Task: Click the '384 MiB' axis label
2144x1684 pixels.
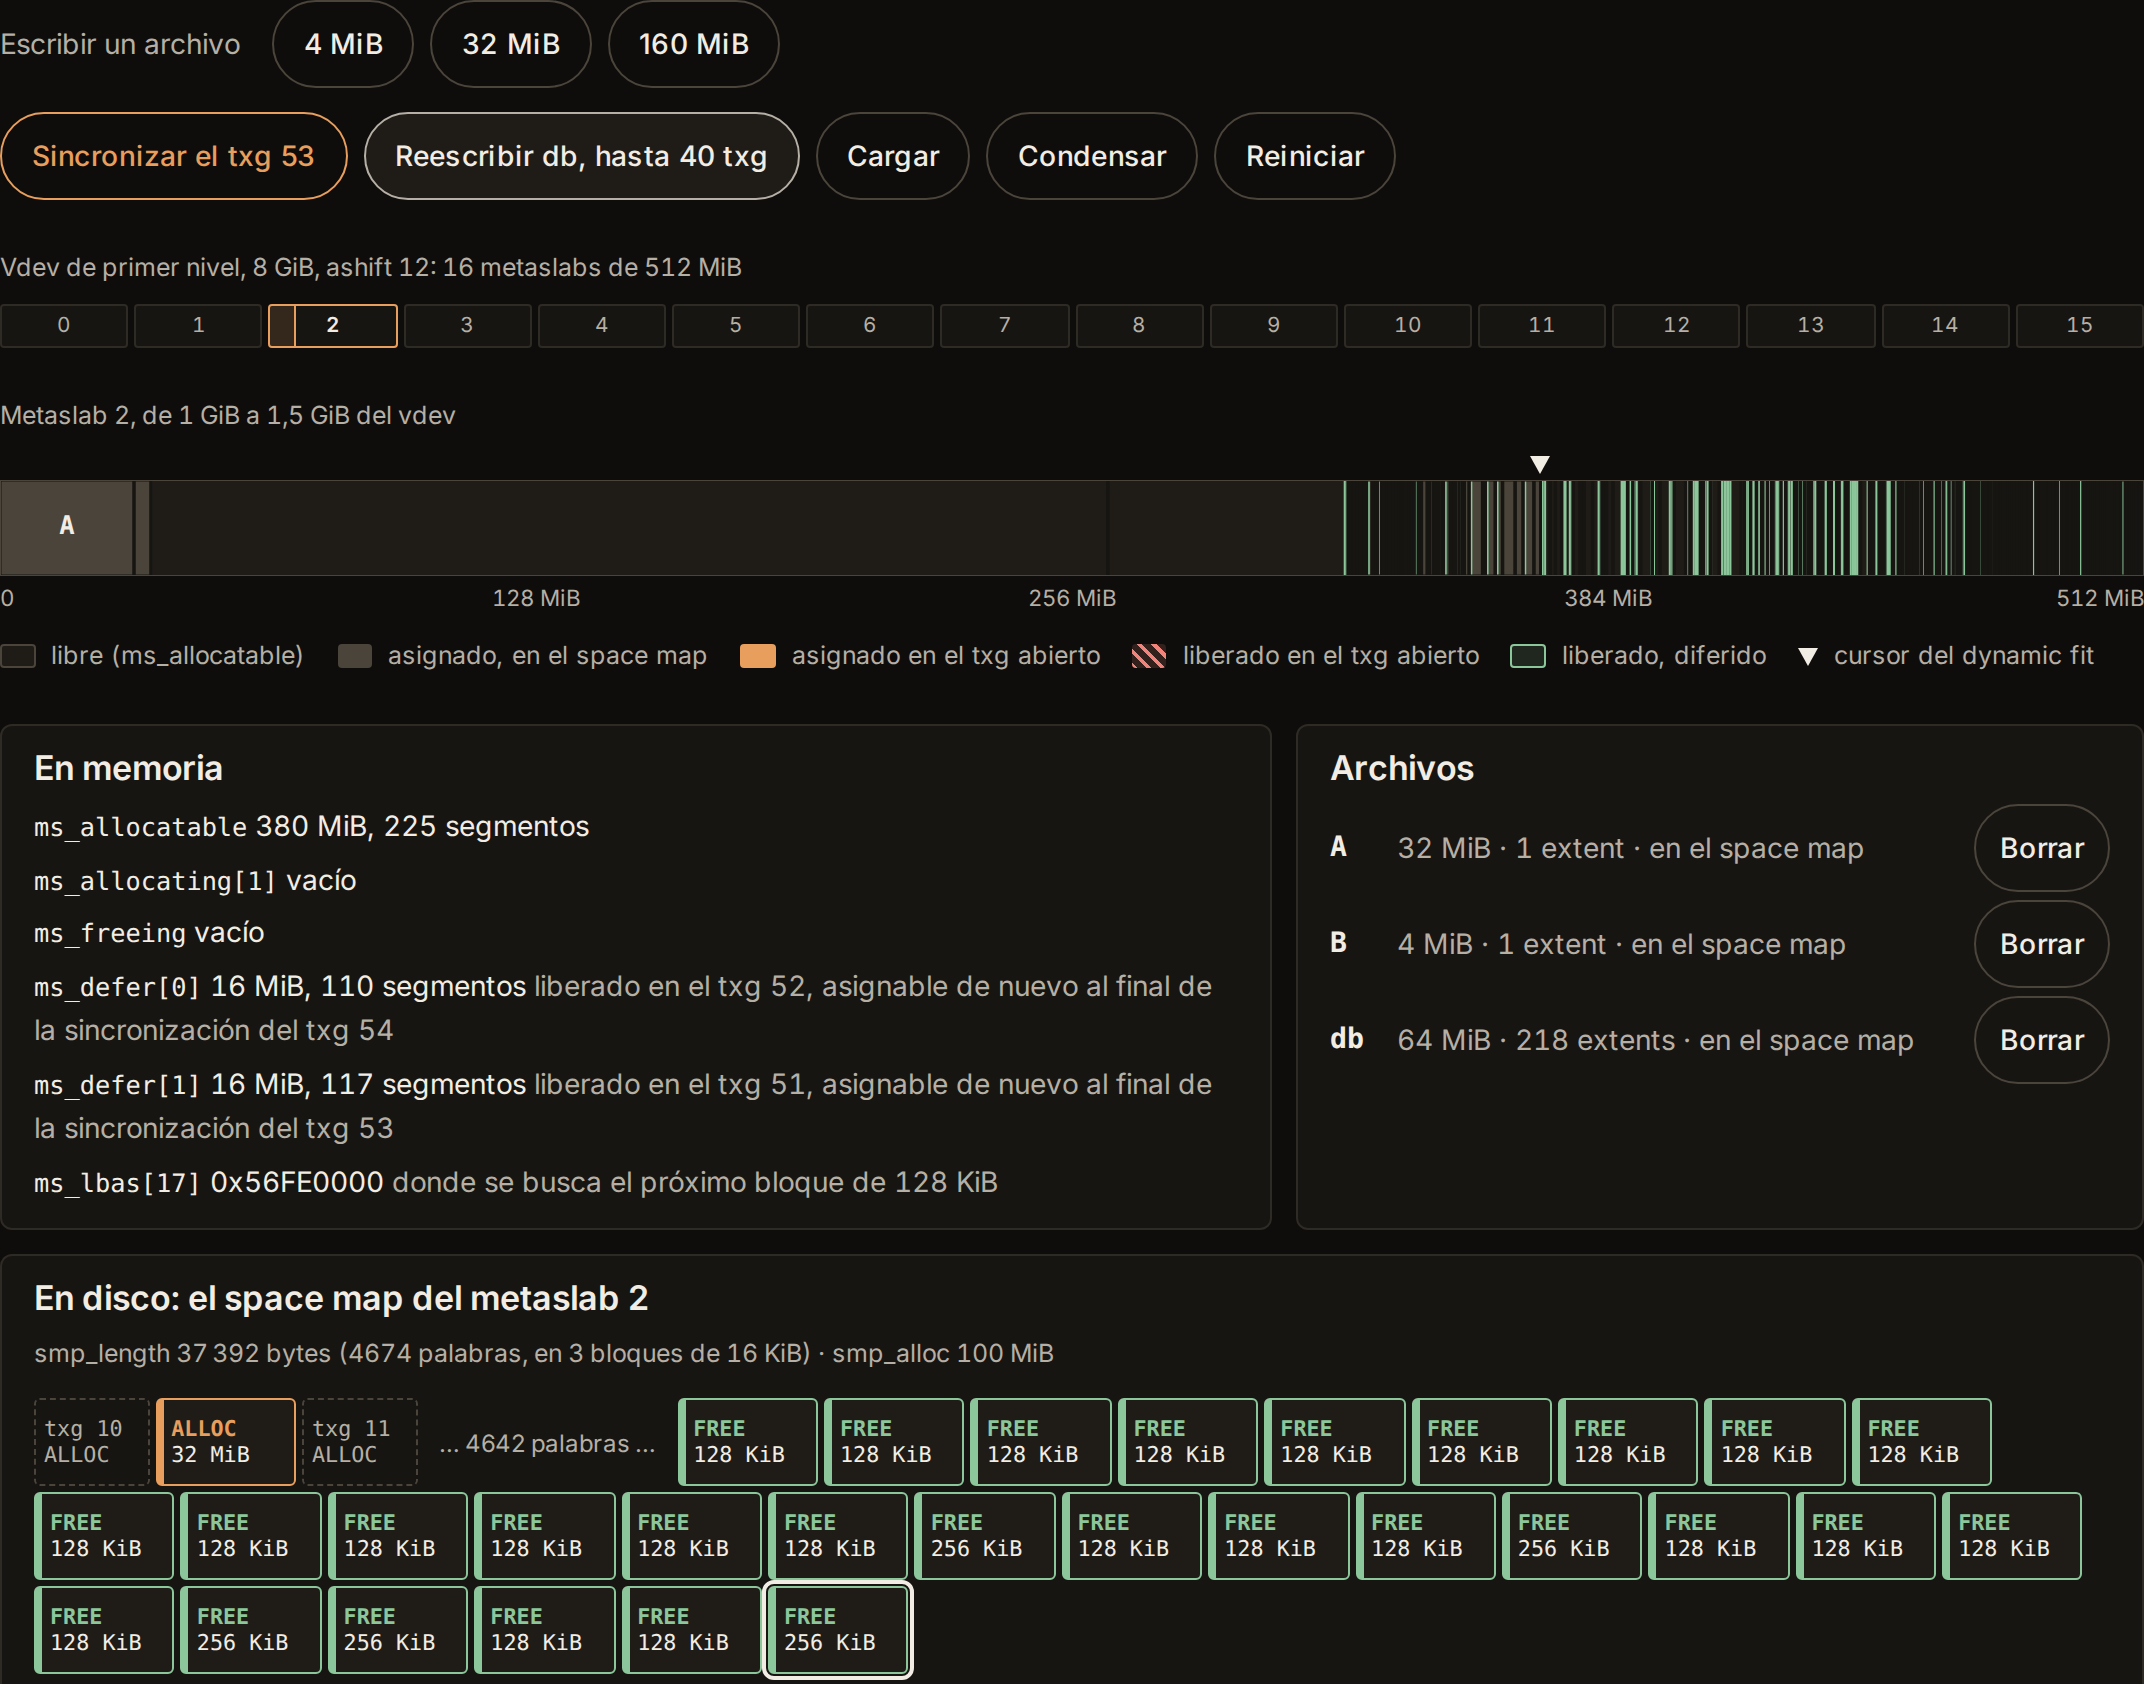Action: (1608, 598)
